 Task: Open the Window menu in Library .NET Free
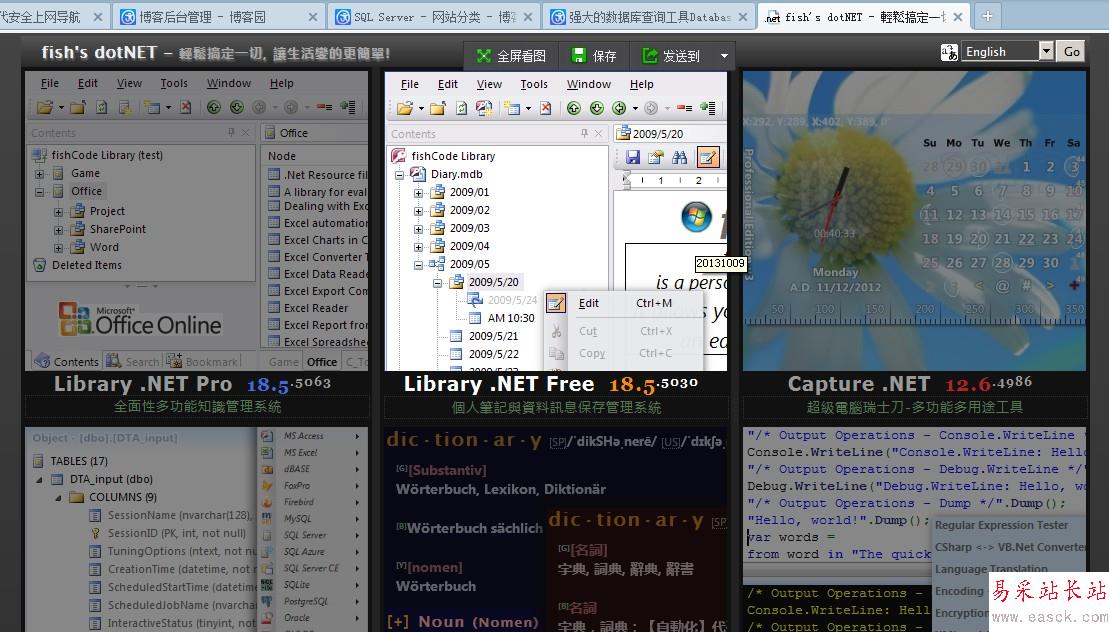coord(588,85)
